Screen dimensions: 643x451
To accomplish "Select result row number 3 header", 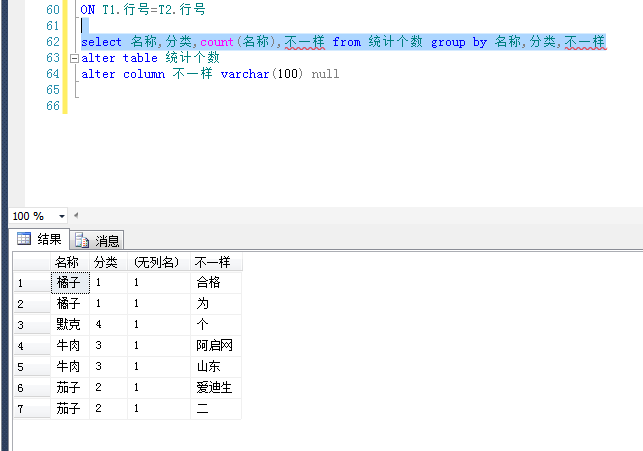I will point(32,325).
